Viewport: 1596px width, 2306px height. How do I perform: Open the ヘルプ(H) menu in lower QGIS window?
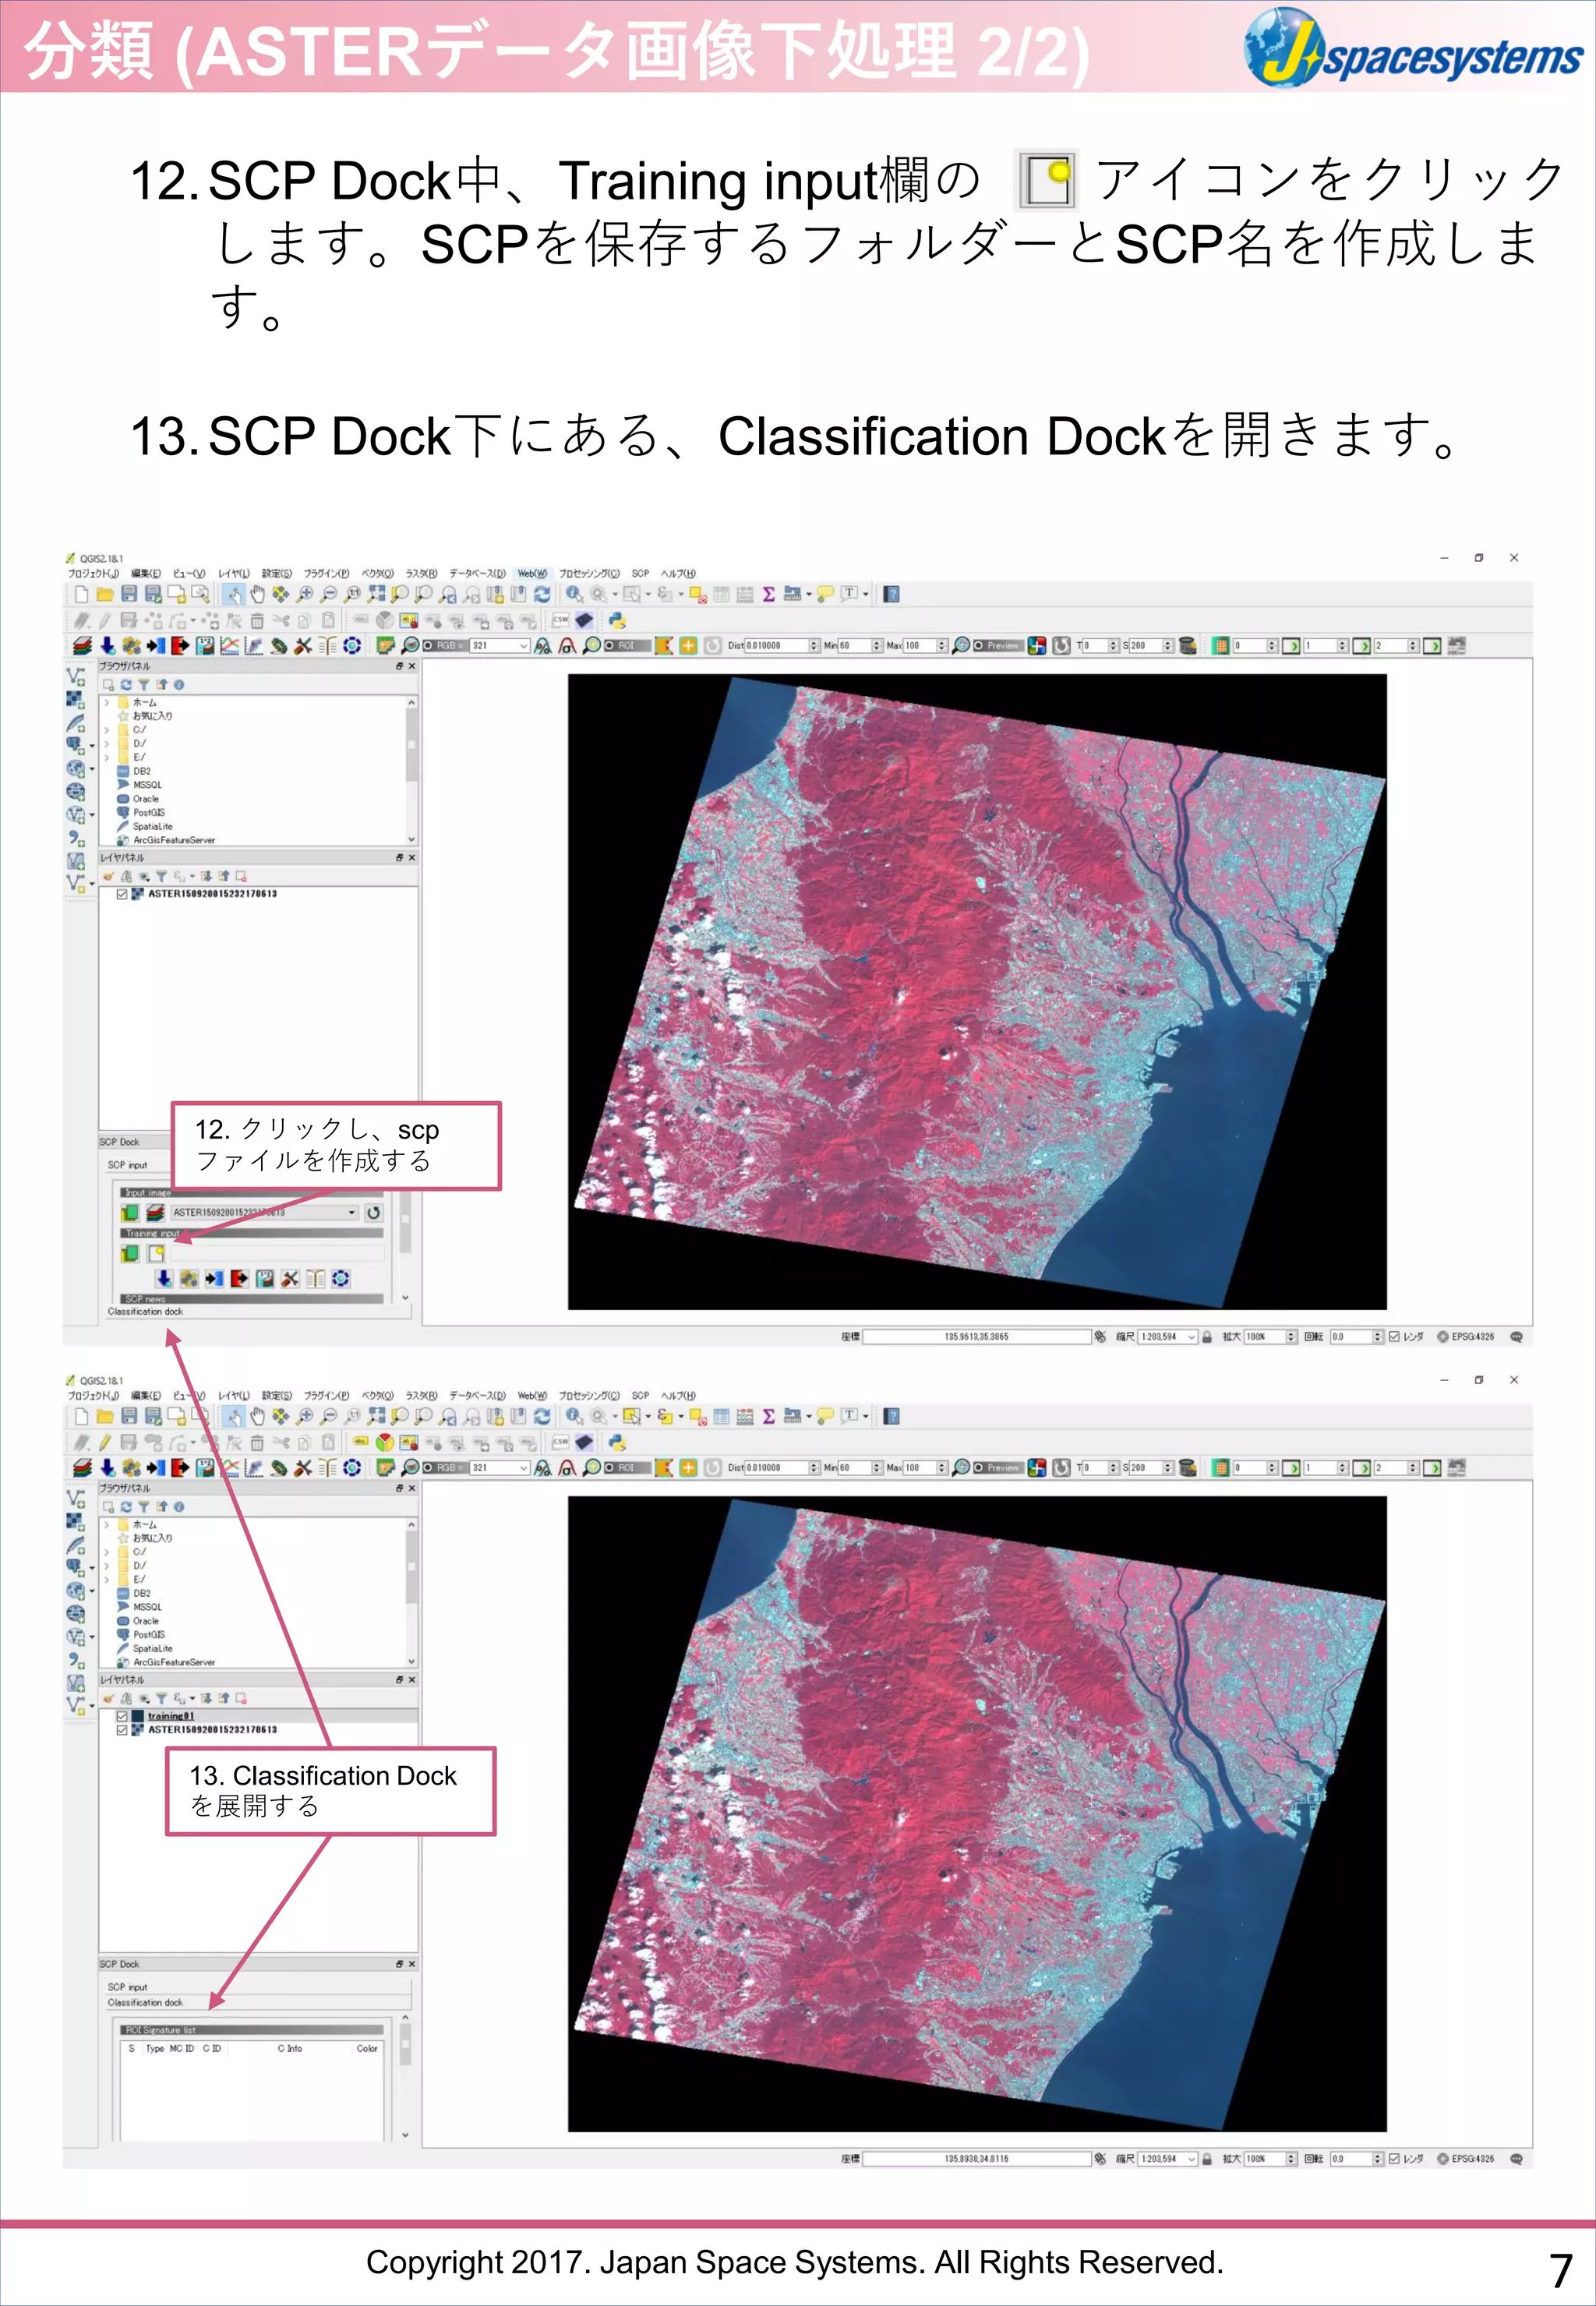coord(678,1395)
